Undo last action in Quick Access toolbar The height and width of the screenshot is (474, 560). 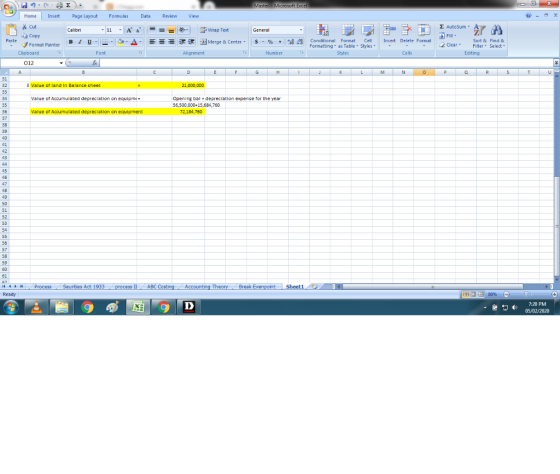point(33,5)
